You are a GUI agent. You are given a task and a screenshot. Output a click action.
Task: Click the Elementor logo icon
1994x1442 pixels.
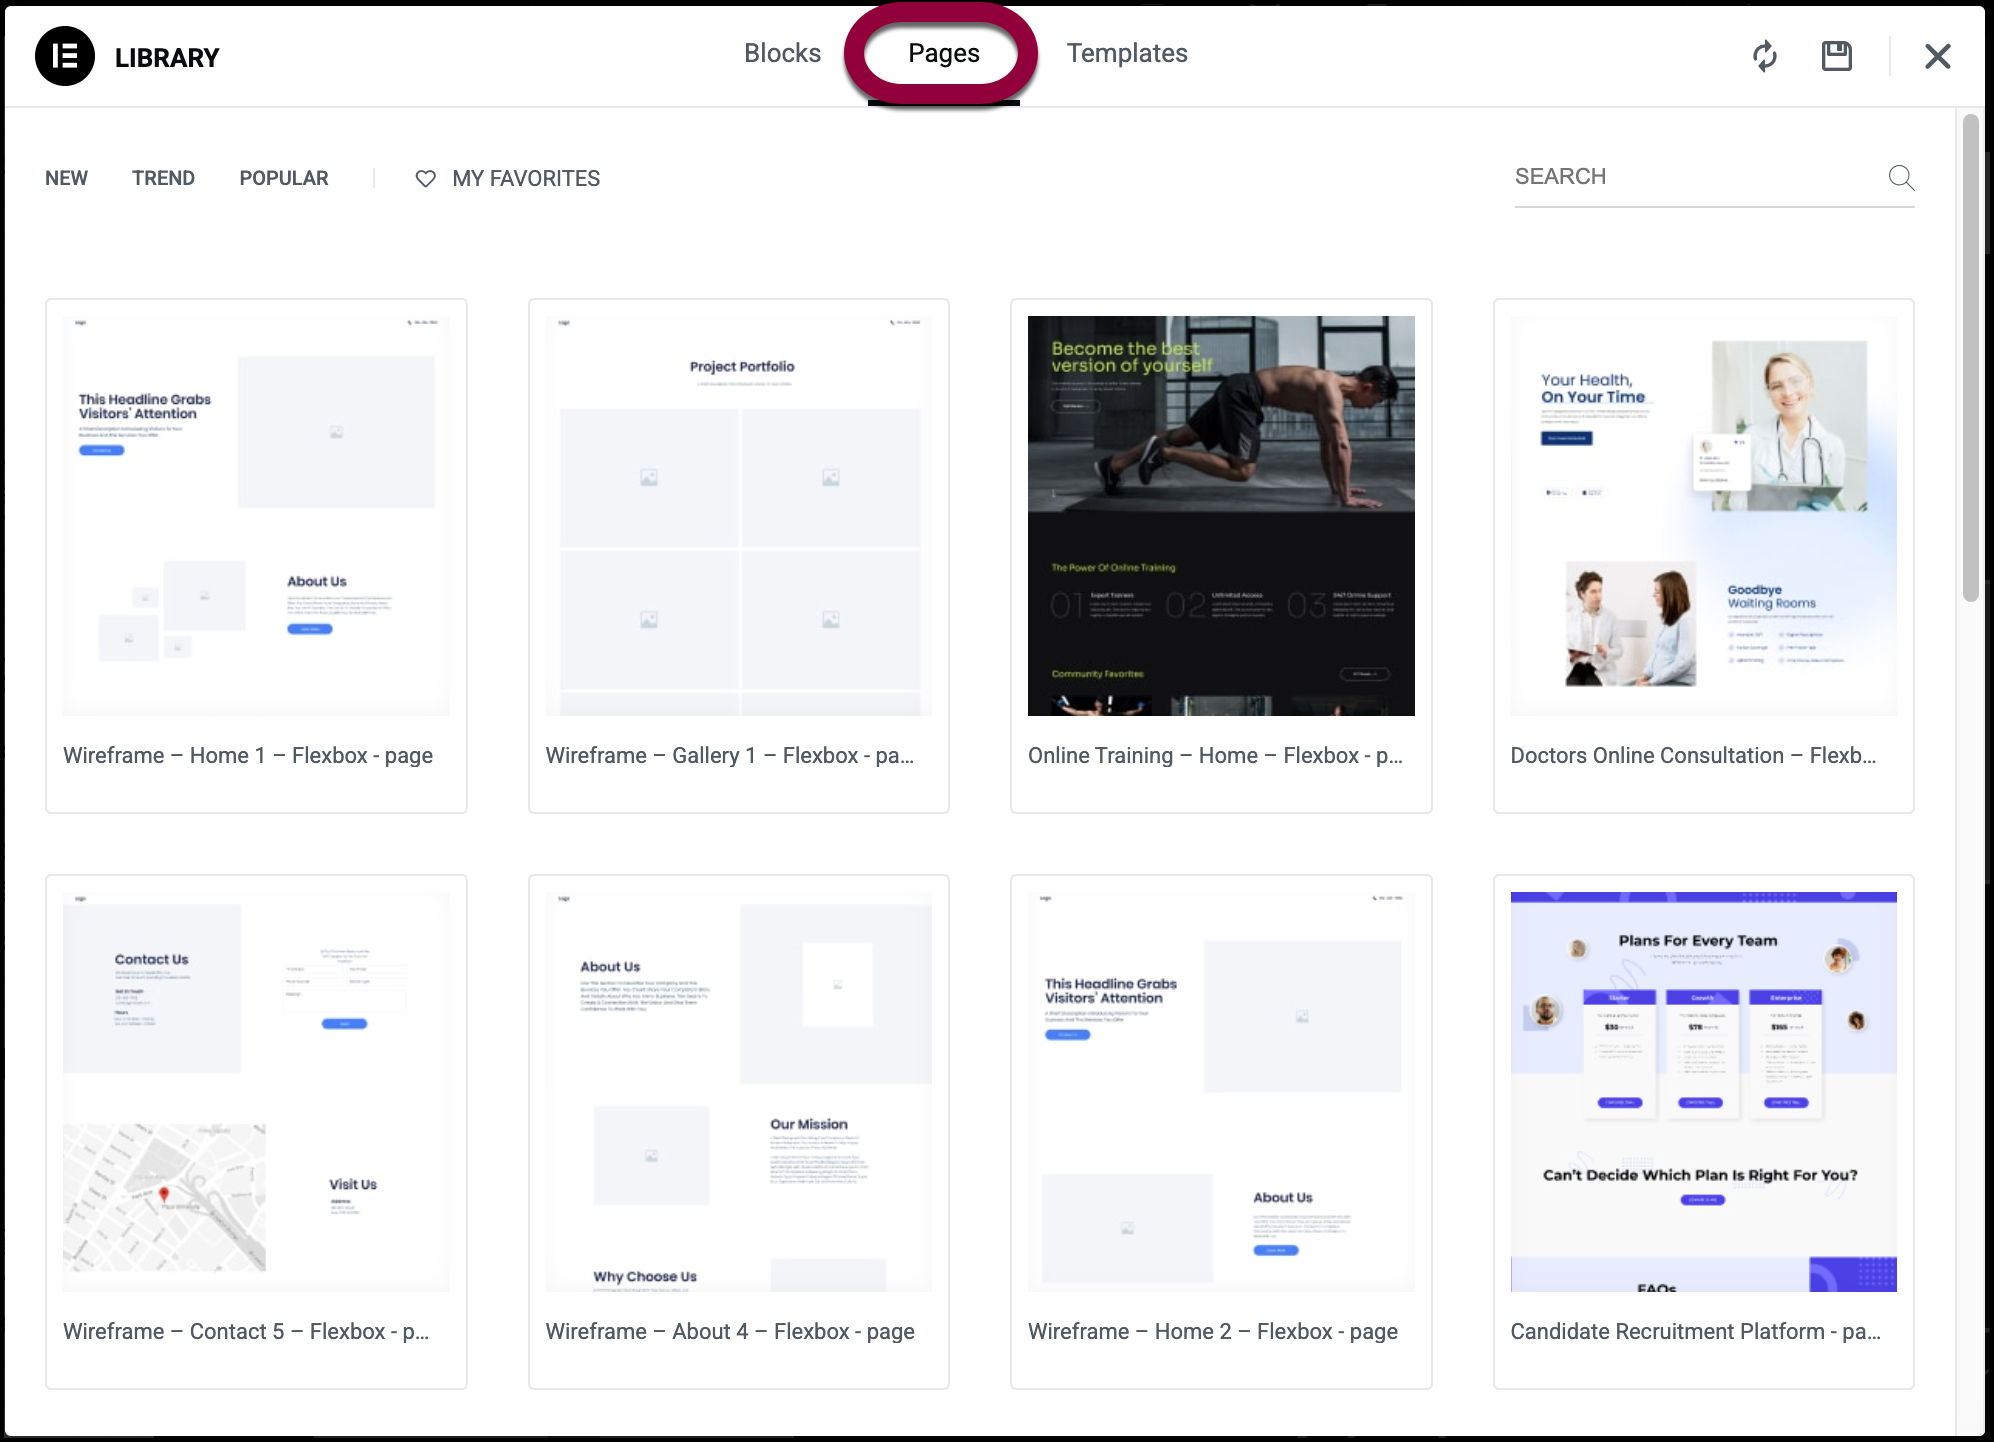tap(65, 56)
